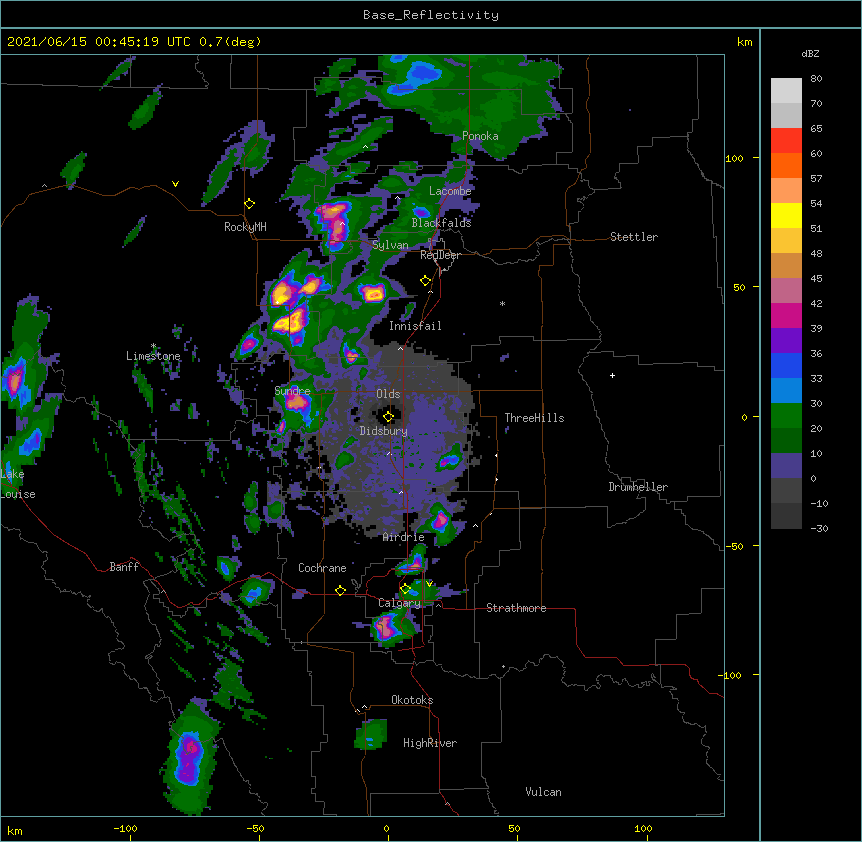Click the Limestone label

pos(153,356)
